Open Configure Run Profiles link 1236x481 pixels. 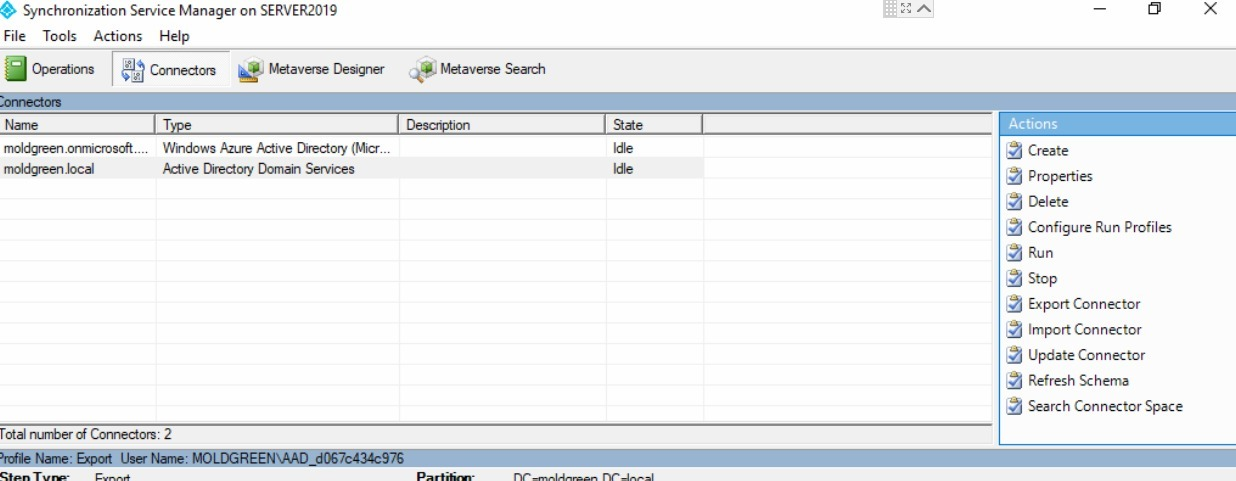click(1100, 227)
